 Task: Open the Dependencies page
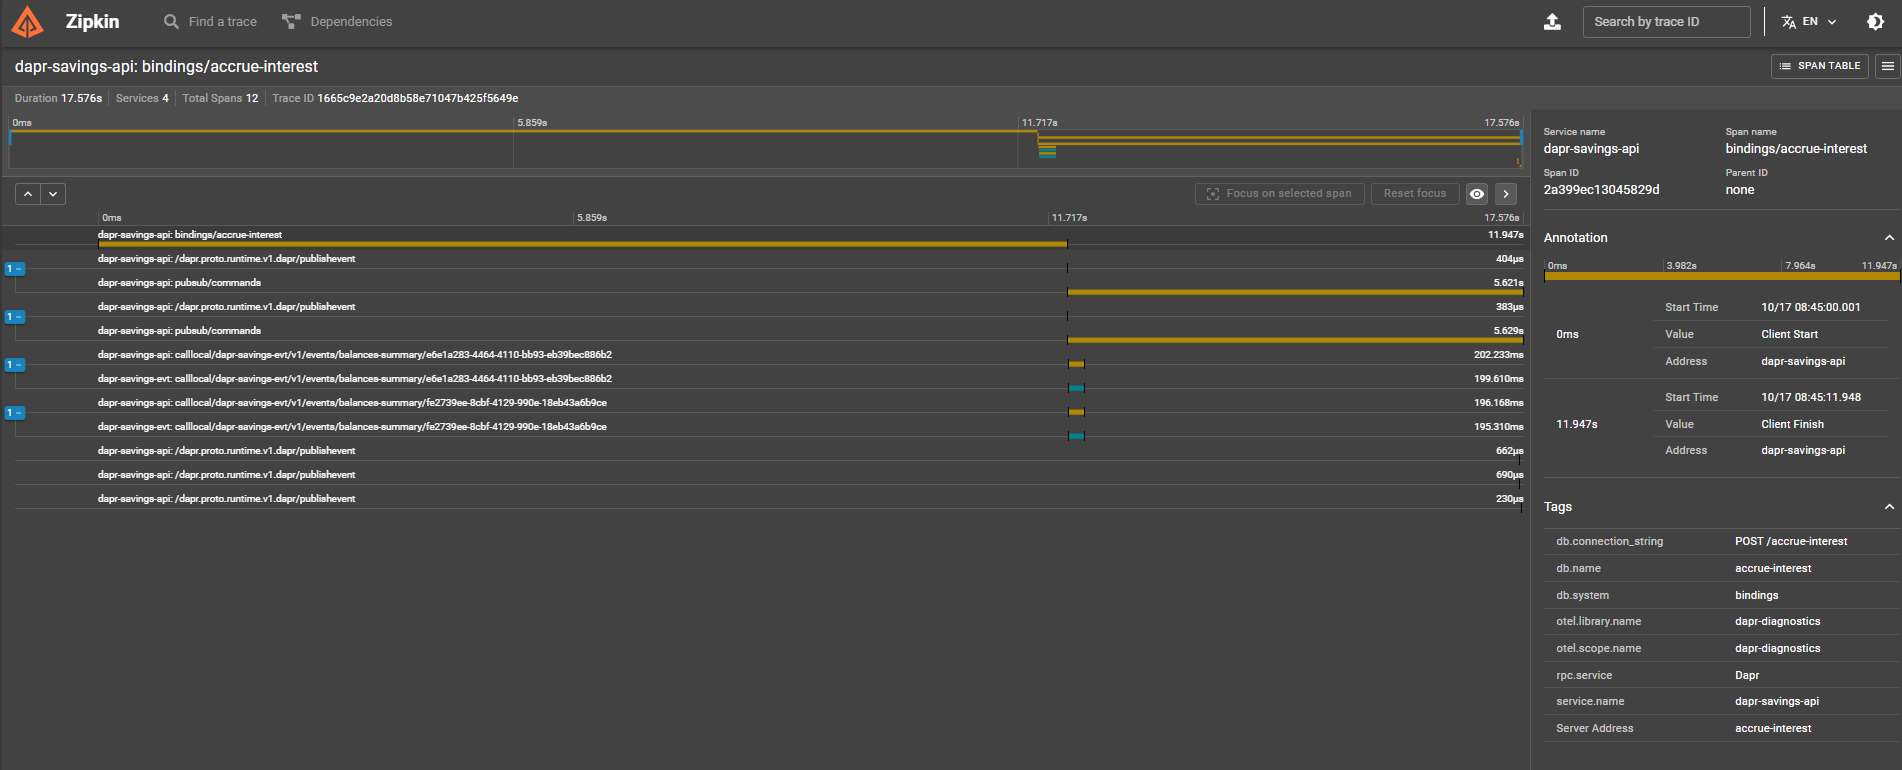pos(337,22)
